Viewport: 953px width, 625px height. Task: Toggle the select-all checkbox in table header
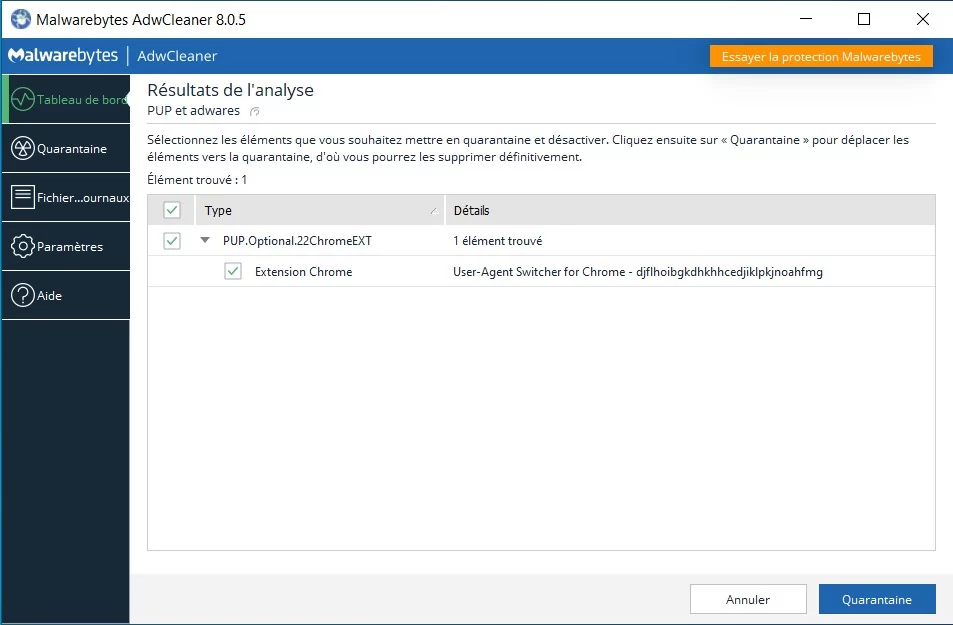click(x=172, y=210)
